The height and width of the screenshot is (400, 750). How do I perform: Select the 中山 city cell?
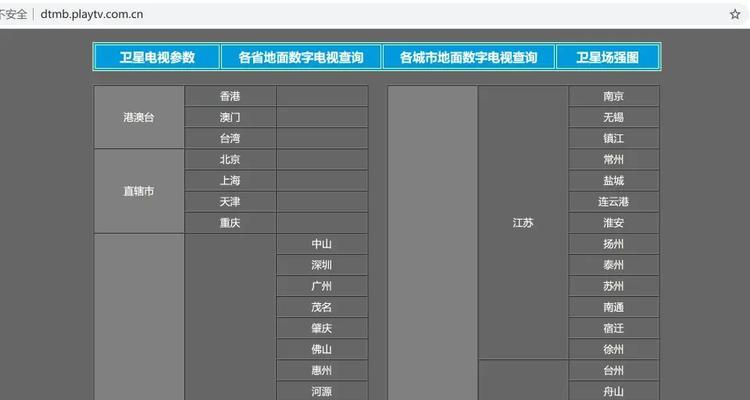click(x=322, y=244)
